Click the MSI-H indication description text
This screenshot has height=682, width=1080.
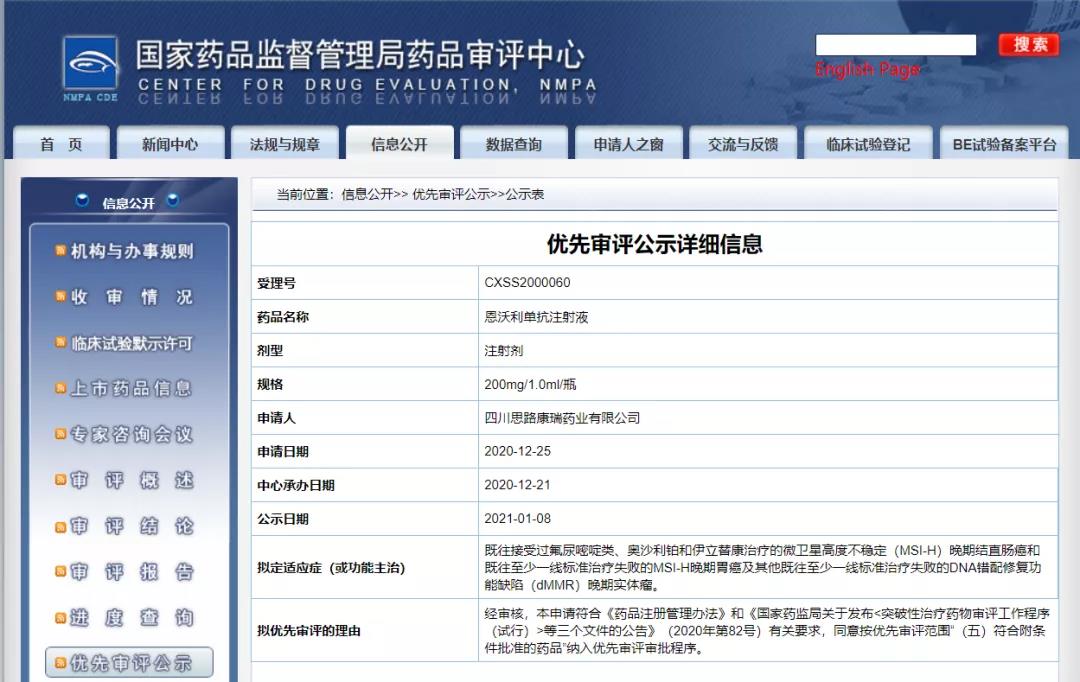762,568
